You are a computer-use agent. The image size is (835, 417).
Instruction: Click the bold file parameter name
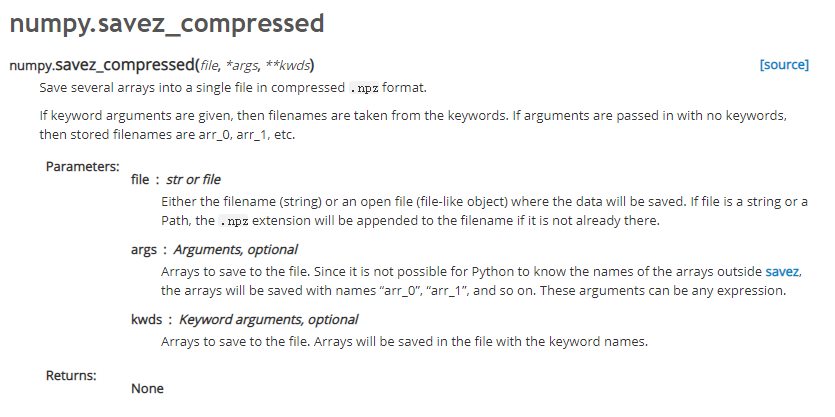click(140, 180)
